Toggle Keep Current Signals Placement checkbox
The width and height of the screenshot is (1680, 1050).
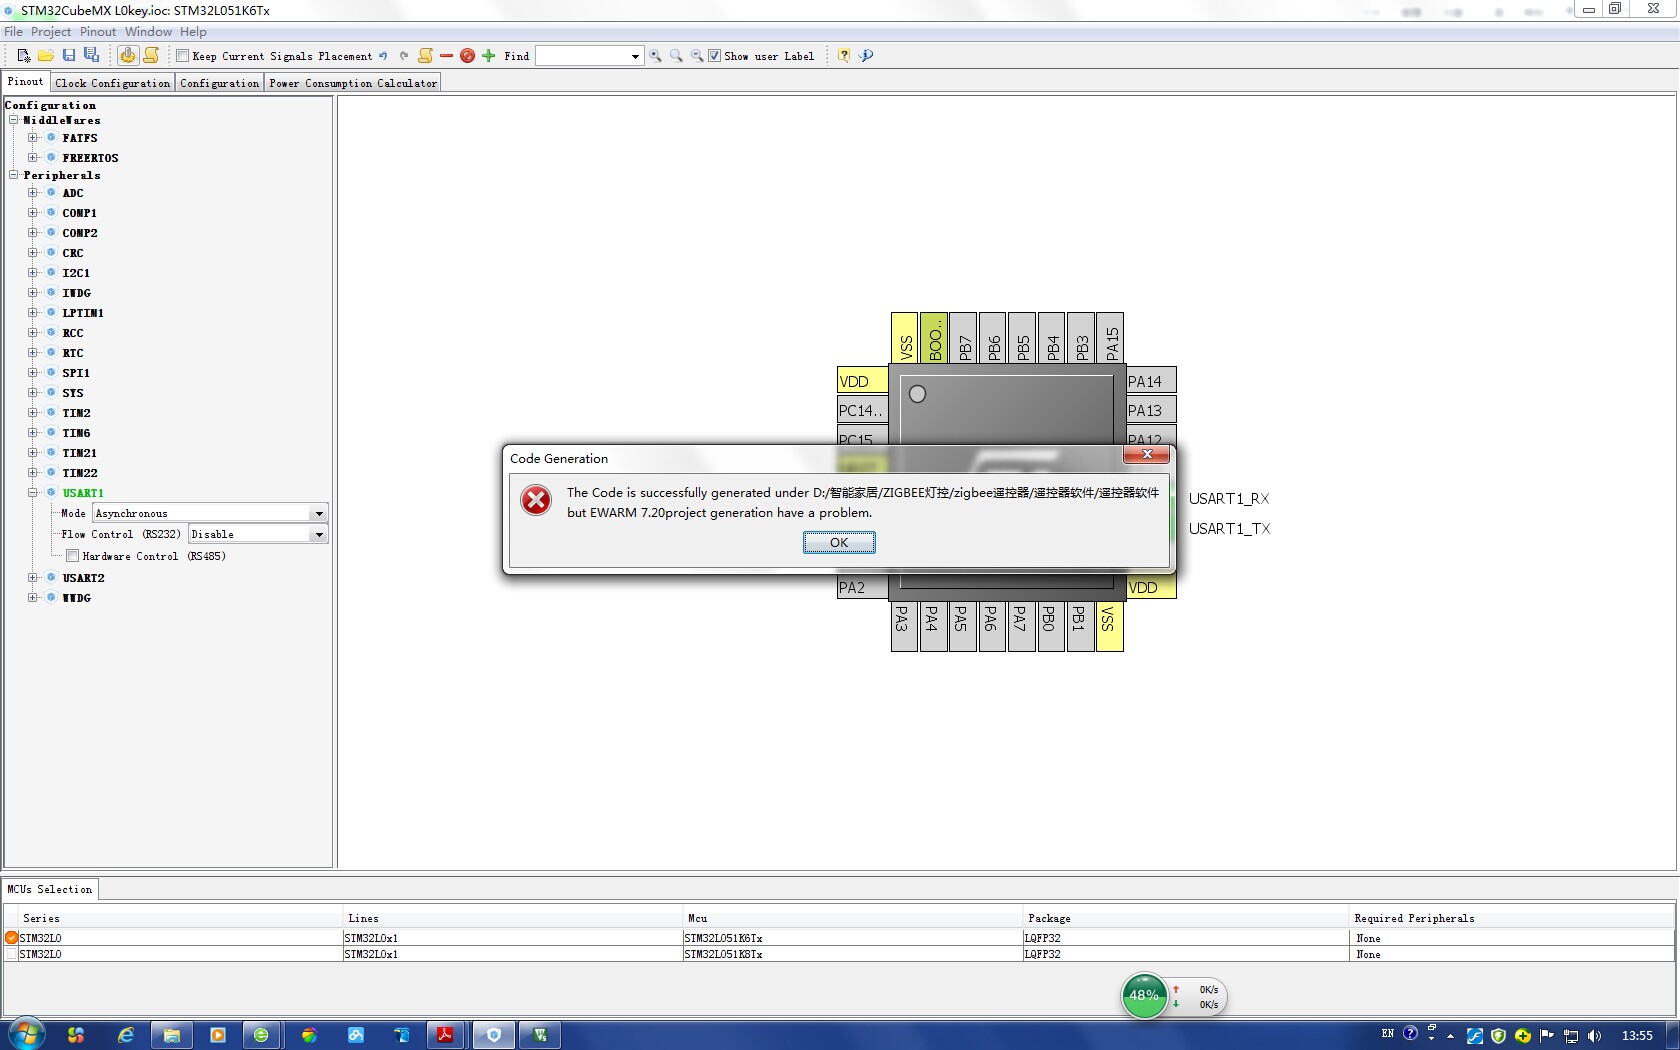(x=183, y=56)
